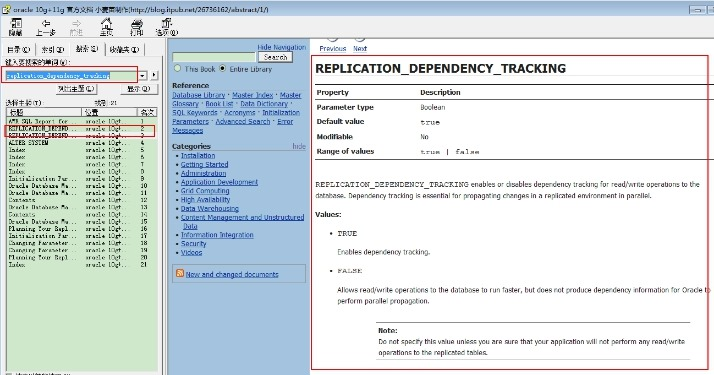Image resolution: width=714 pixels, height=375 pixels.
Task: Open the search keyword dropdown arrow
Action: (143, 75)
